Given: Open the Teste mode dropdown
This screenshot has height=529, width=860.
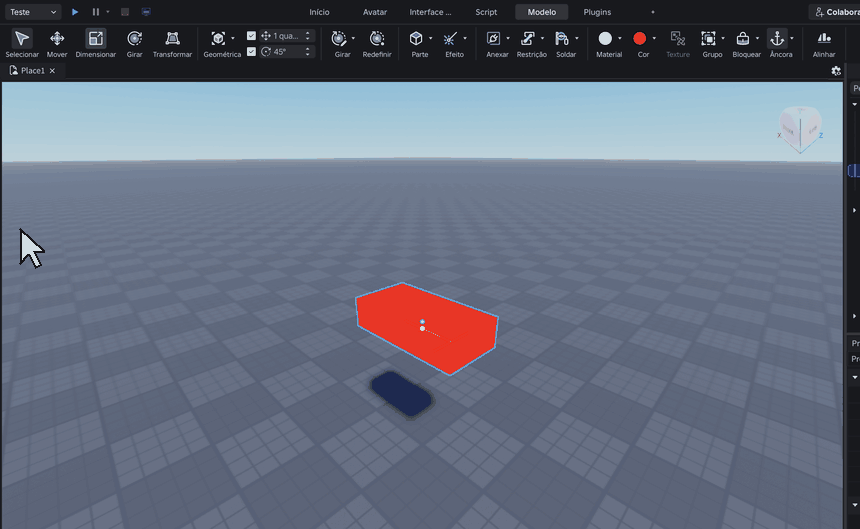Looking at the screenshot, I should pyautogui.click(x=33, y=12).
